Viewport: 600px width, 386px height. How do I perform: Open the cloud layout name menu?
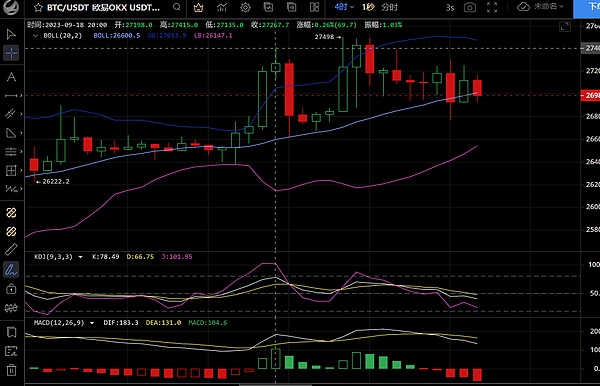click(541, 7)
